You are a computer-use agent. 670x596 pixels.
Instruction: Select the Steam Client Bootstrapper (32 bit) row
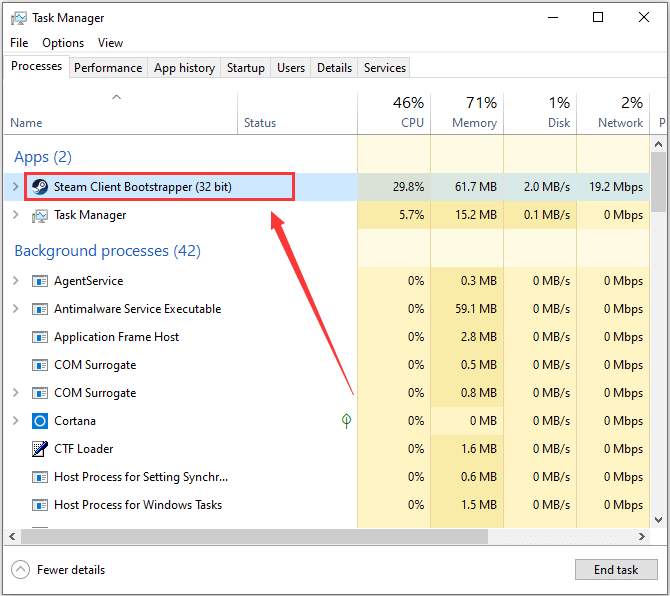pos(327,187)
